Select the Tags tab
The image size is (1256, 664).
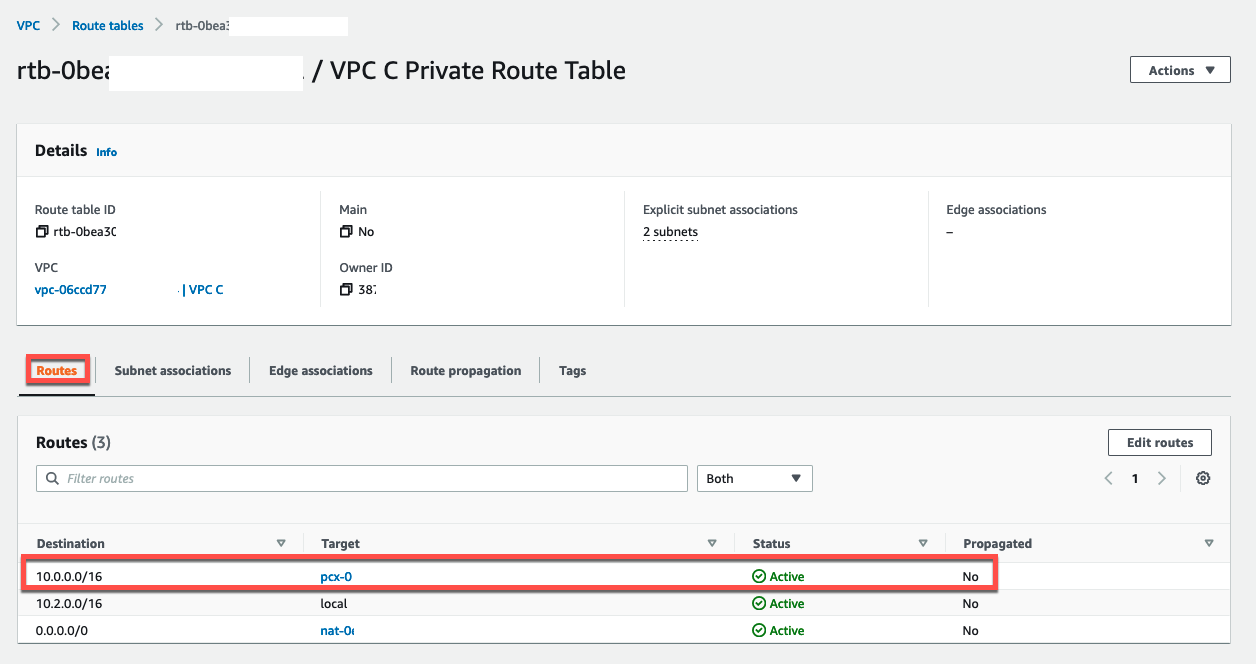[572, 371]
